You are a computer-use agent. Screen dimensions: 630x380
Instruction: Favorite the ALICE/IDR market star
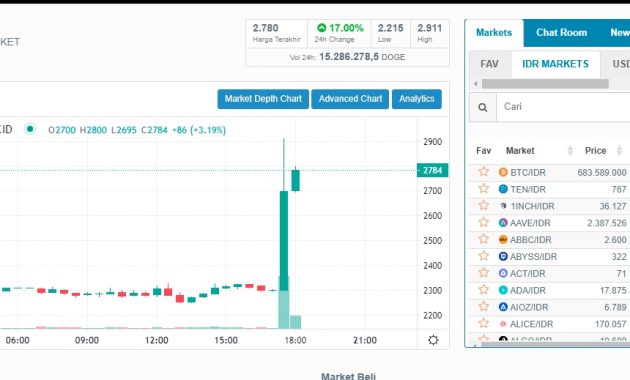(484, 324)
